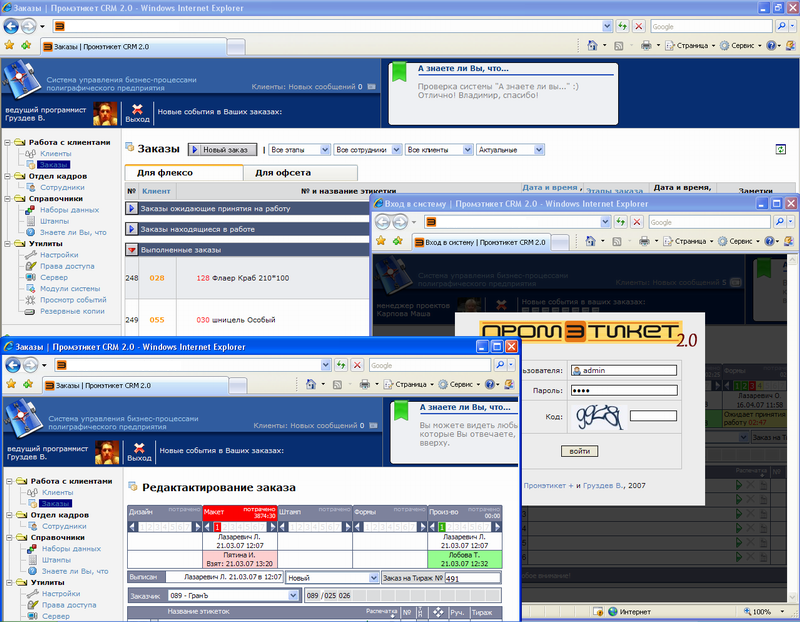Viewport: 800px width, 622px height.
Task: Collapse Утилиты tree node in orders list window
Action: 8,244
